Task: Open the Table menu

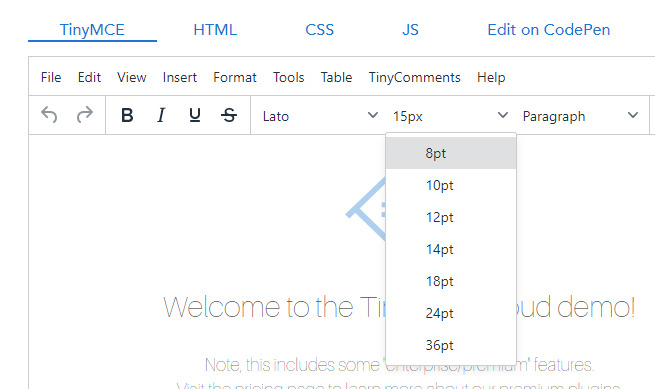Action: [x=336, y=77]
